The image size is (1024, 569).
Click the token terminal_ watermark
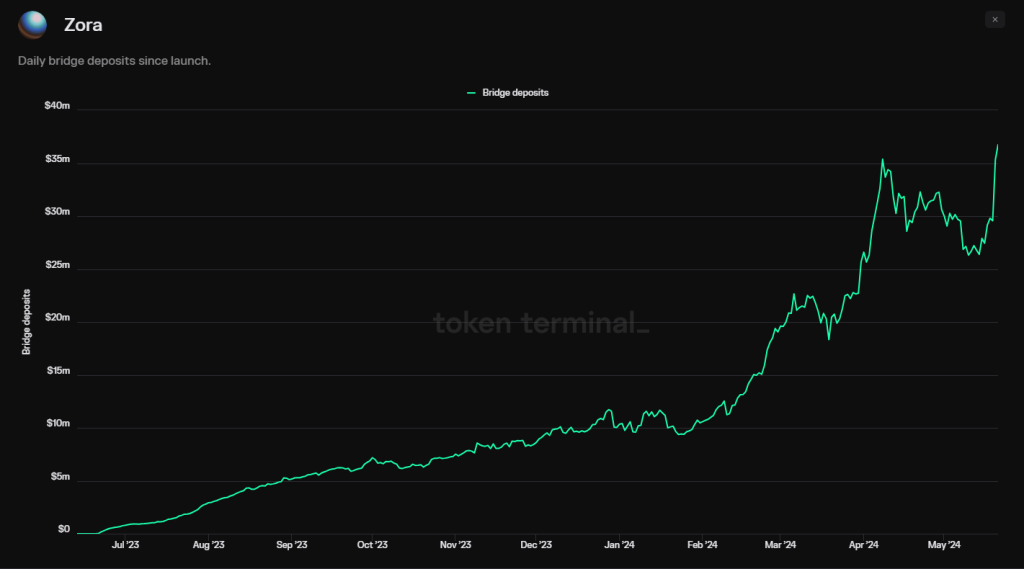pyautogui.click(x=540, y=323)
